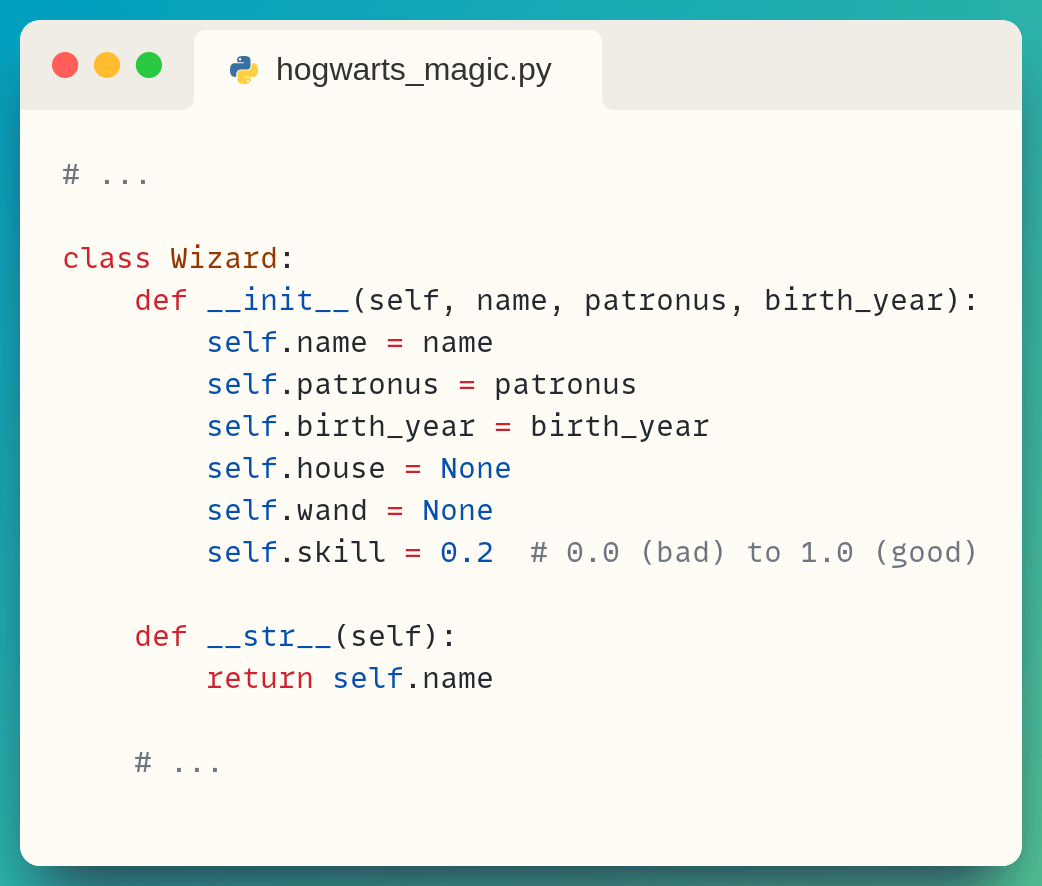The height and width of the screenshot is (886, 1042).
Task: Click patronus parameter in __init__ signature
Action: pos(655,300)
